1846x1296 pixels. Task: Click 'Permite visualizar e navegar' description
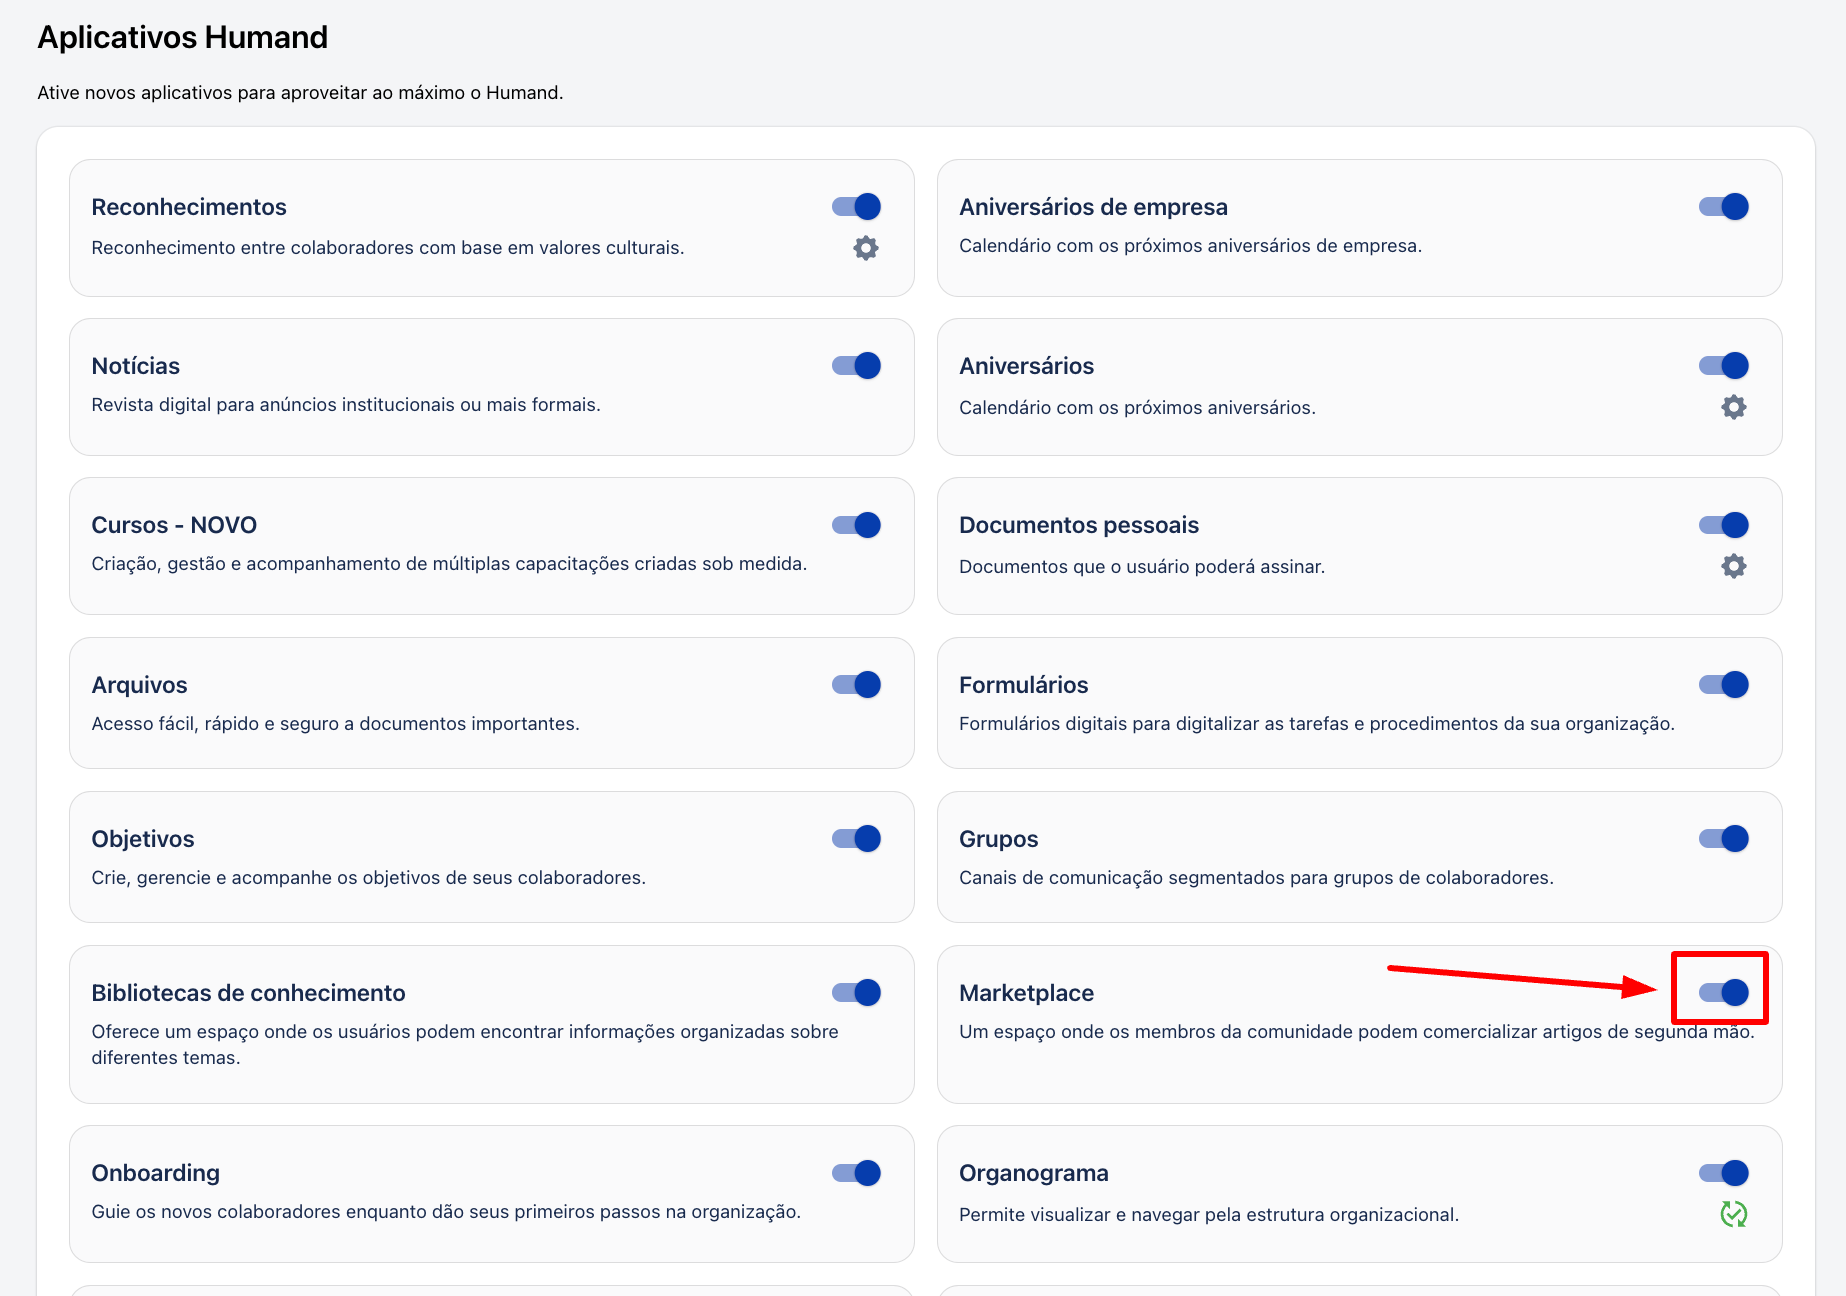tap(1209, 1215)
